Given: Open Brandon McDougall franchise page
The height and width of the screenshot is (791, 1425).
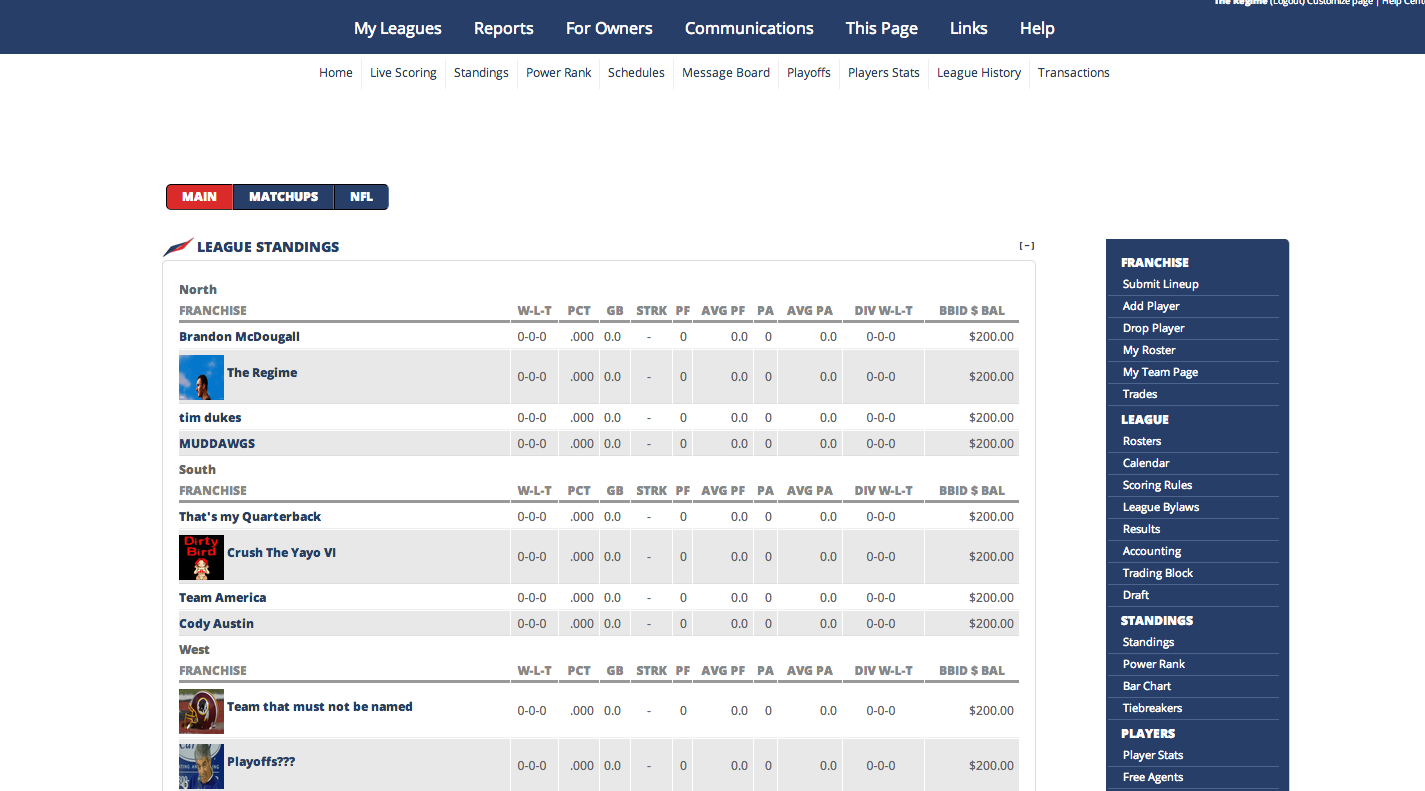Looking at the screenshot, I should [240, 337].
